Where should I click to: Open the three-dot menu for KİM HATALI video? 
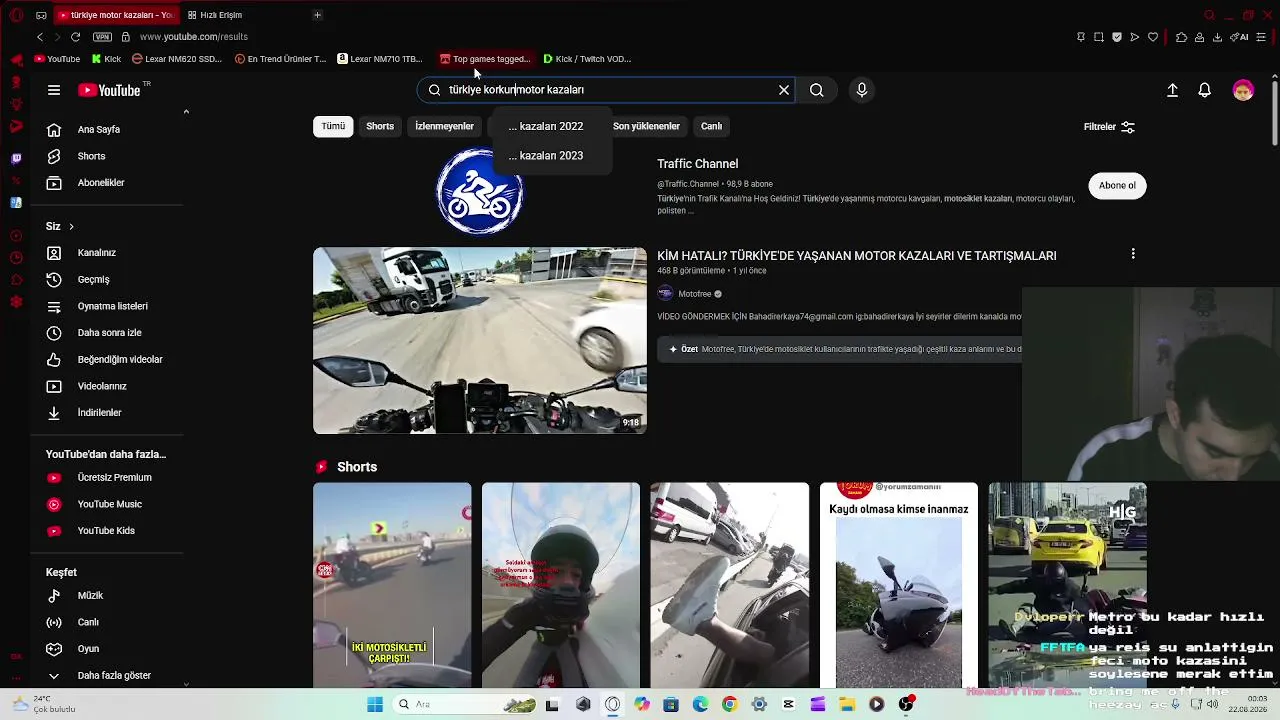pos(1133,254)
